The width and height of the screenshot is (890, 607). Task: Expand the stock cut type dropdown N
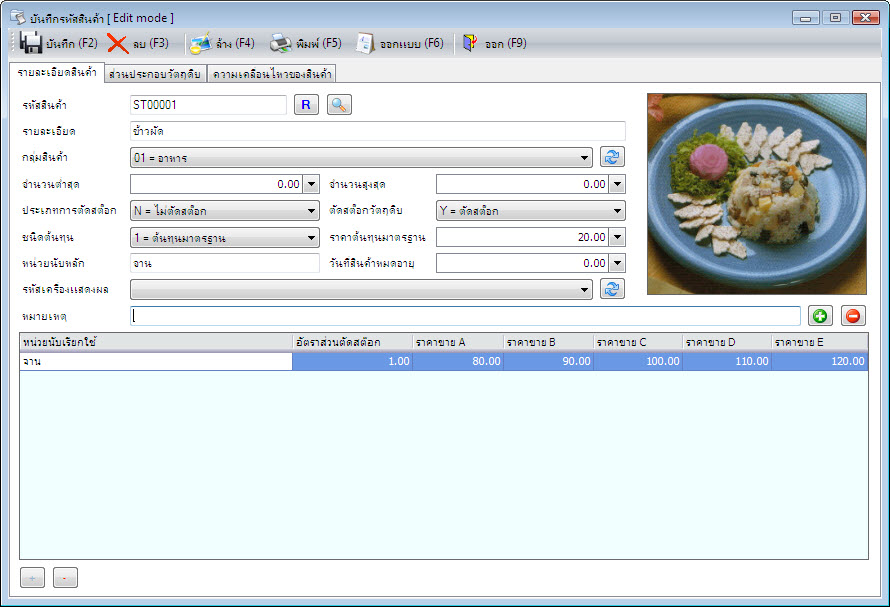(225, 211)
